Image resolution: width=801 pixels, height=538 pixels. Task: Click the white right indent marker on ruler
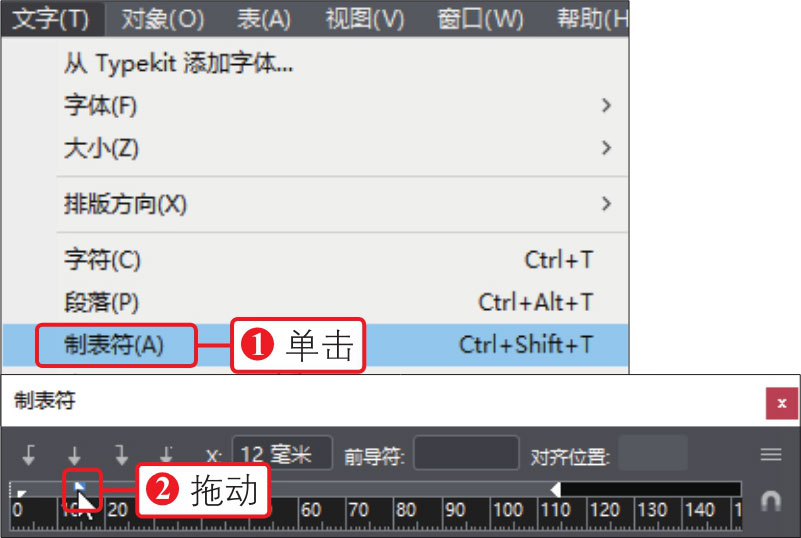click(556, 487)
